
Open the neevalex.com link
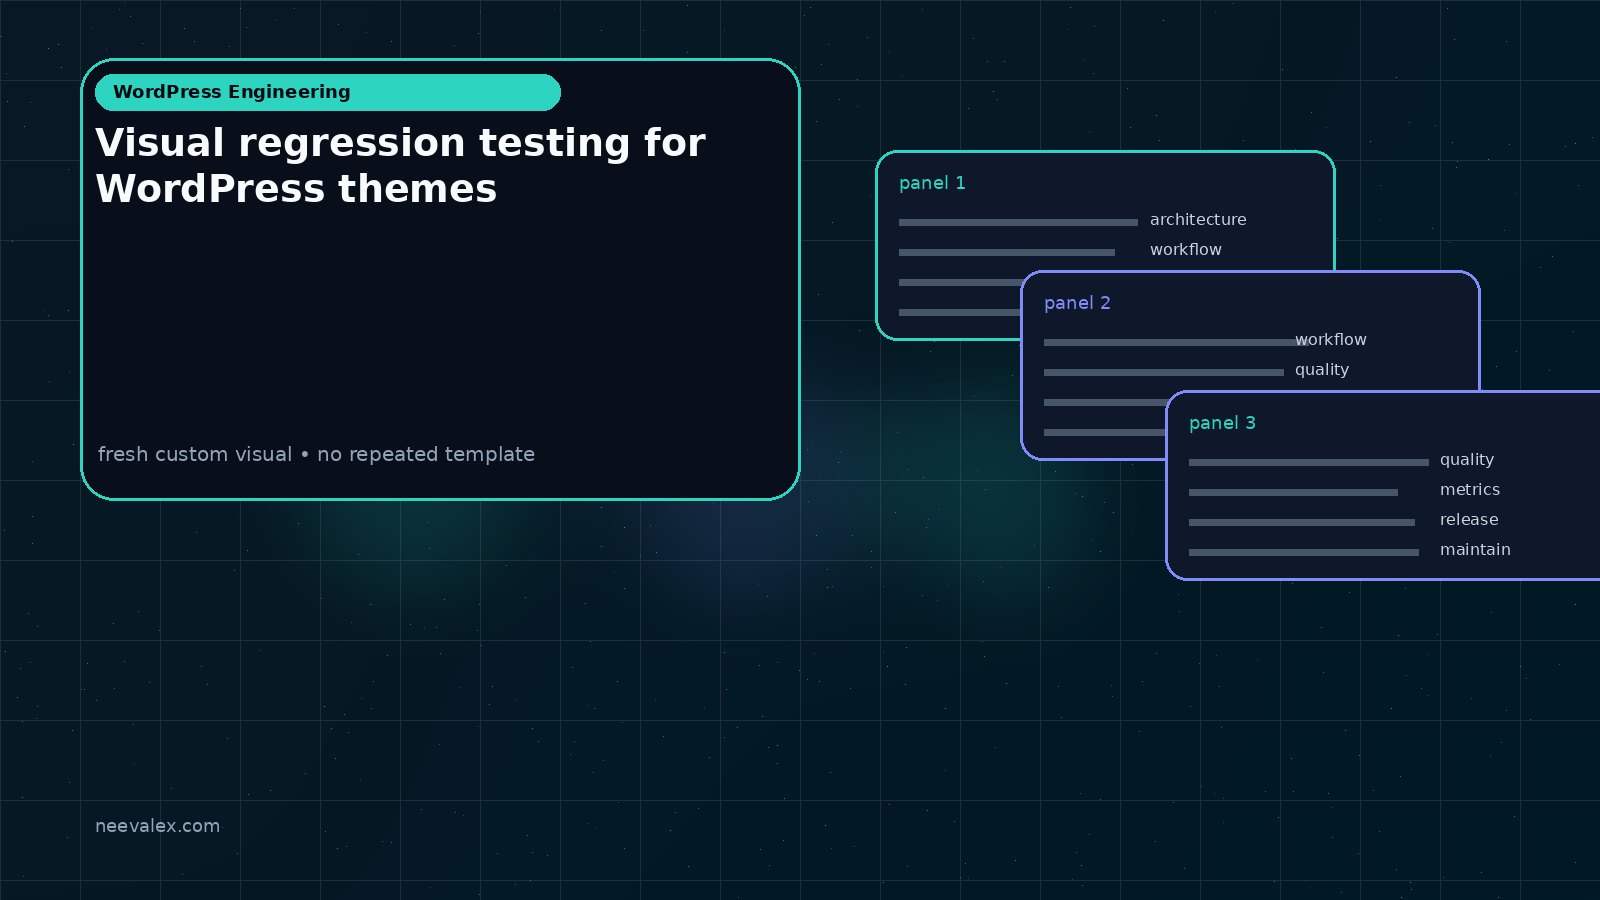tap(157, 826)
